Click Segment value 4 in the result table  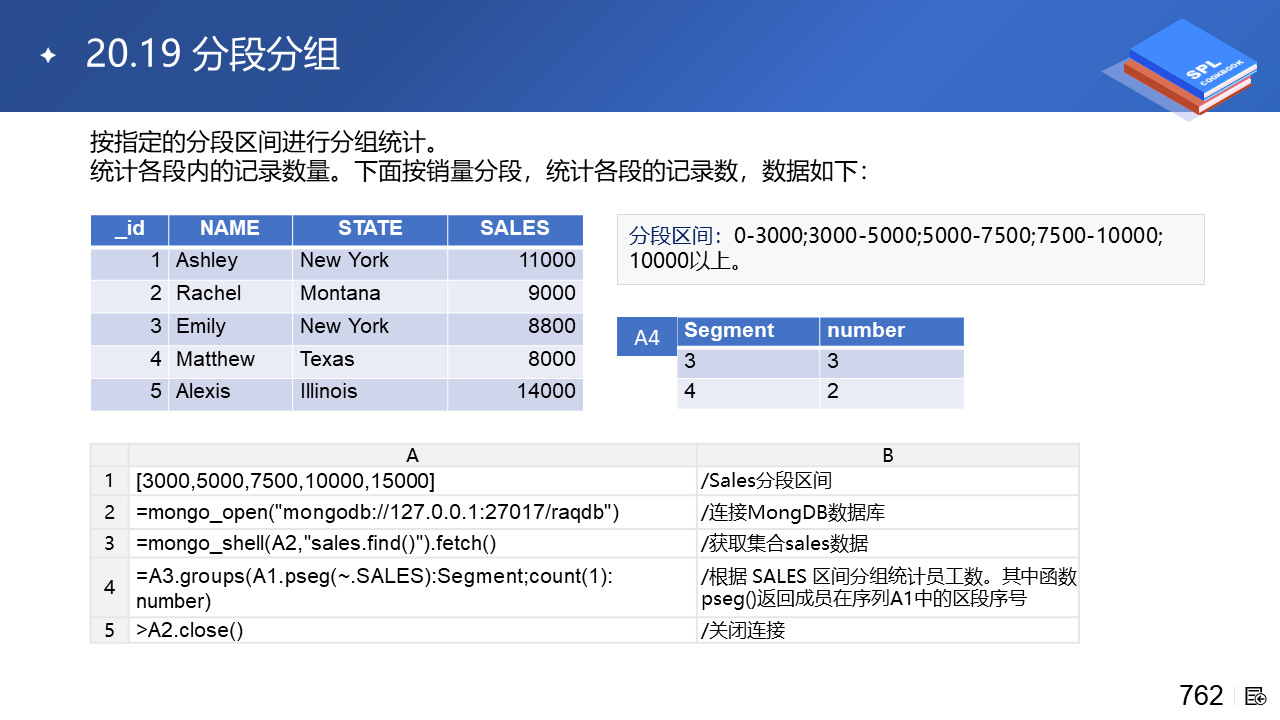[748, 393]
